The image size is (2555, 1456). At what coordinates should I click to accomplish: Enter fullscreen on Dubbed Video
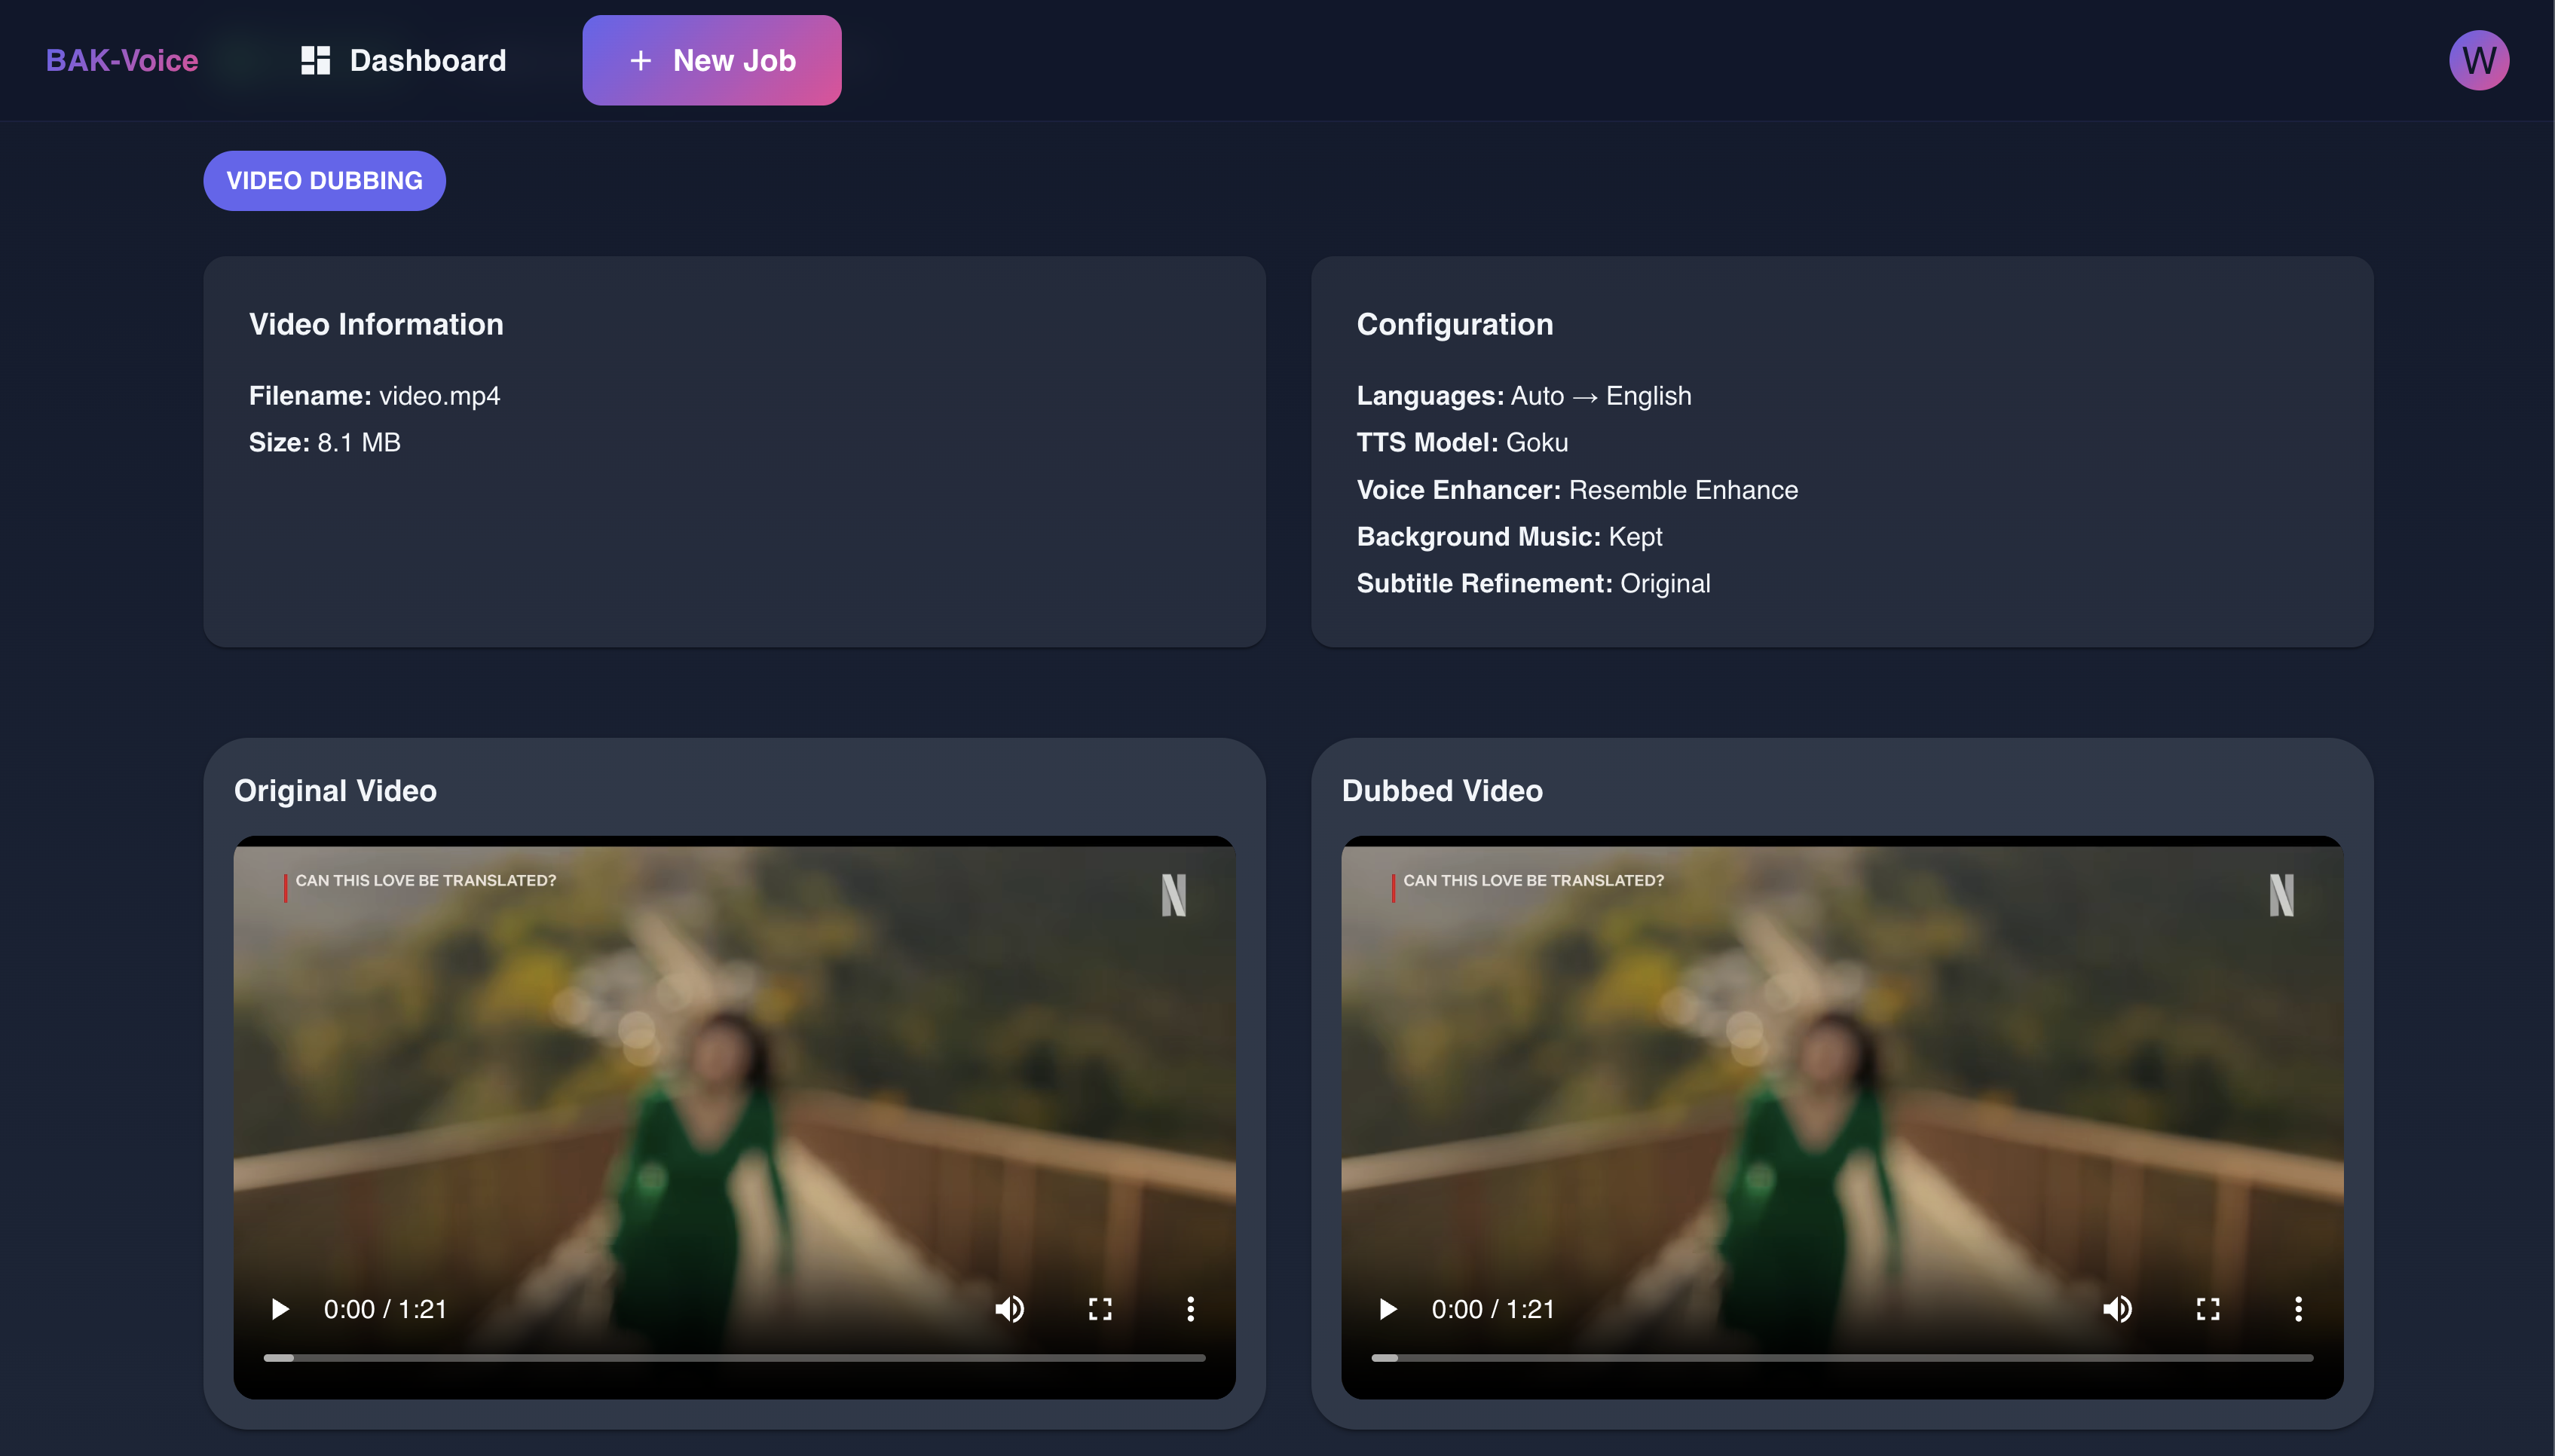click(2208, 1309)
